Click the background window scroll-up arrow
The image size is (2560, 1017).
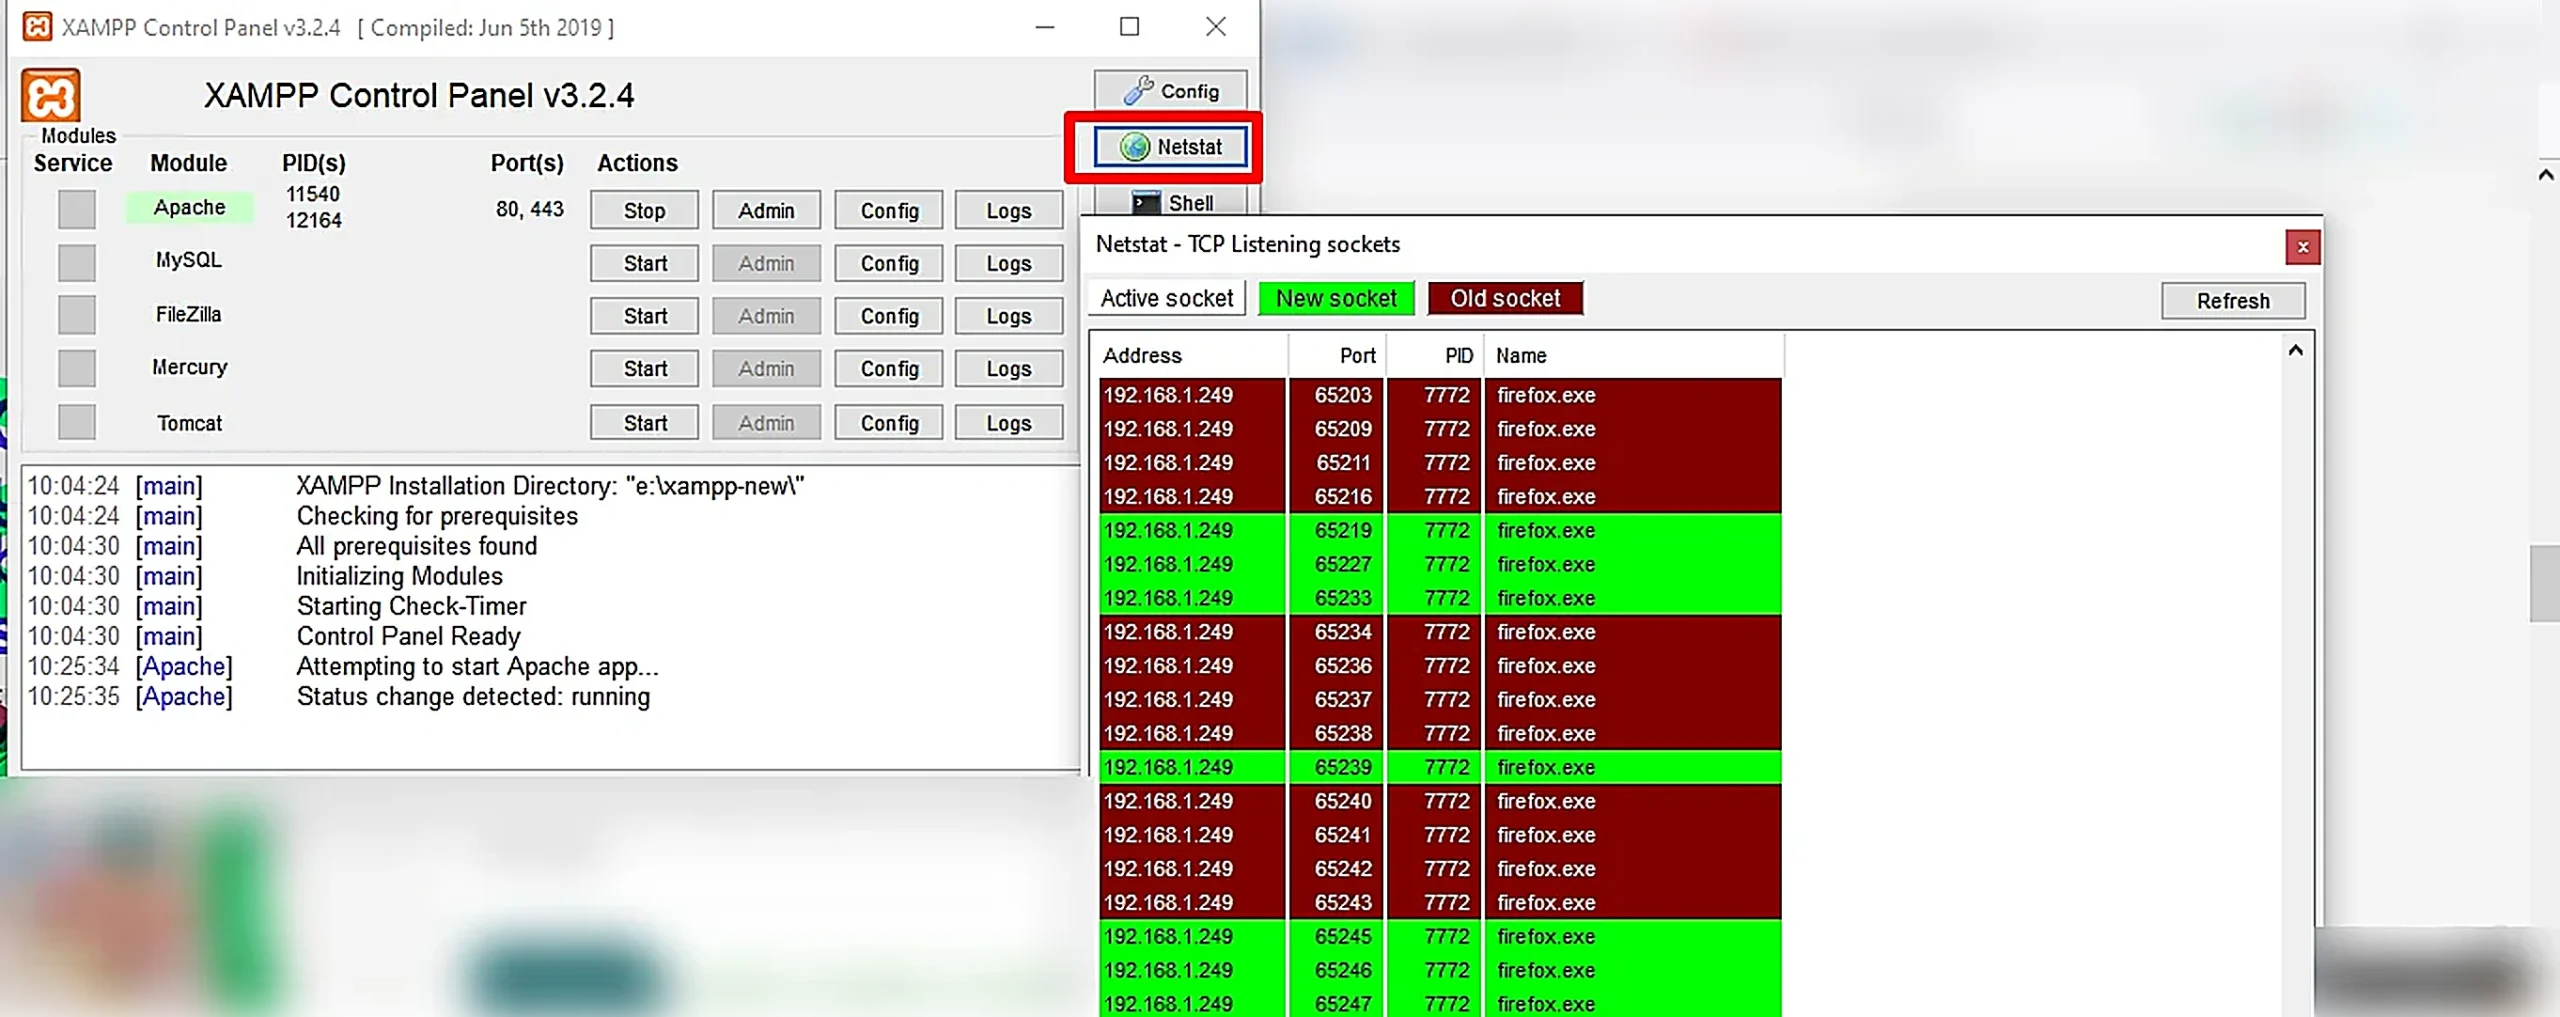point(2546,174)
